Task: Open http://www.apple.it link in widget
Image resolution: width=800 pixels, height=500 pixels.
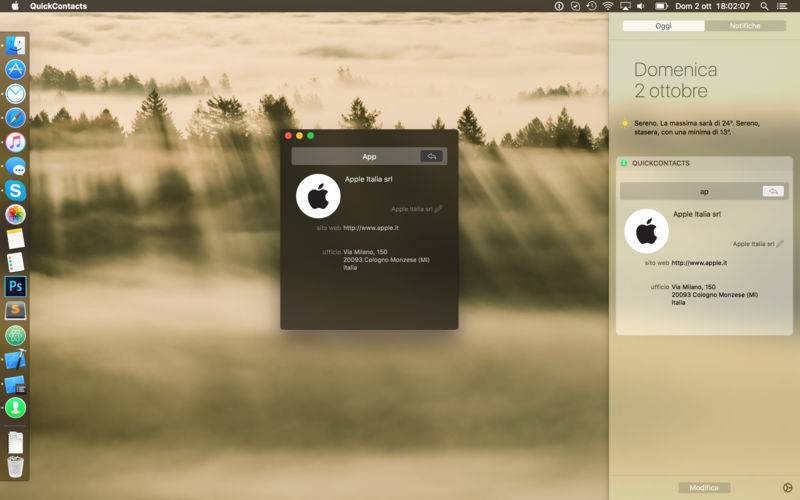Action: tap(699, 263)
